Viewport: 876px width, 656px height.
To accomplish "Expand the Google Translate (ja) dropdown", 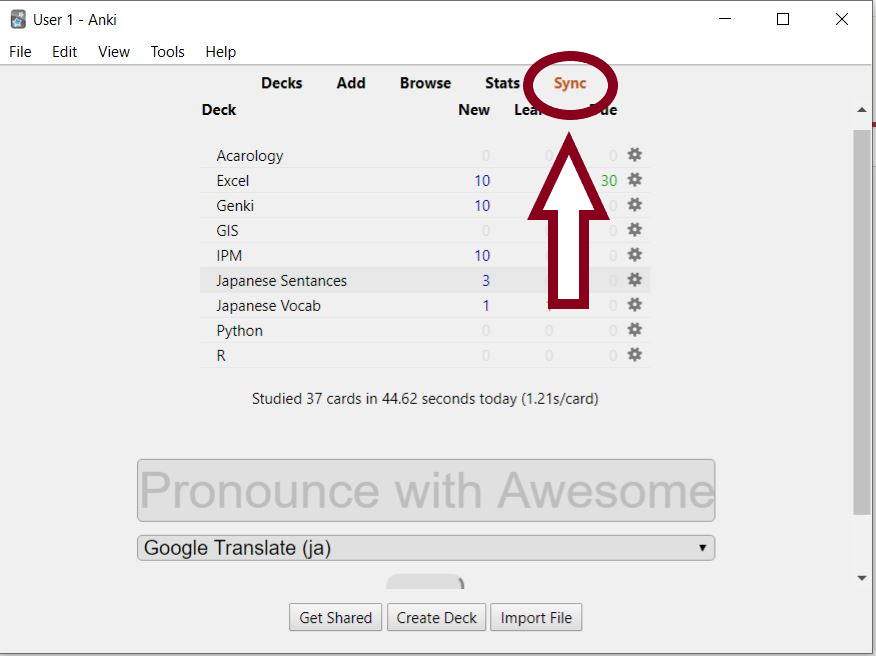I will 426,548.
